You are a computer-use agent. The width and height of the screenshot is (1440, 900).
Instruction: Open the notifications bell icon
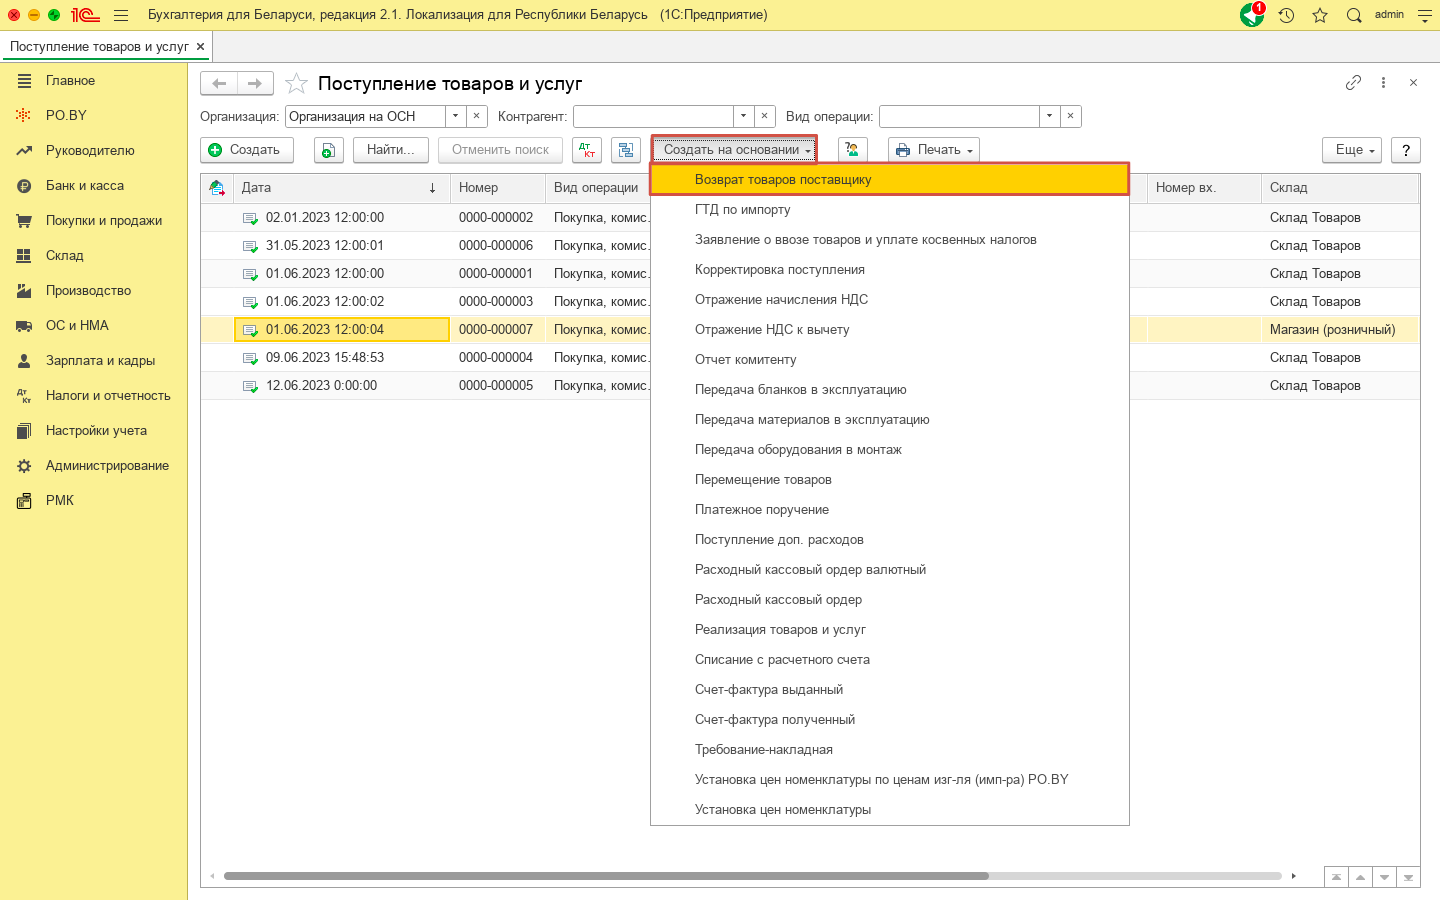coord(1251,15)
